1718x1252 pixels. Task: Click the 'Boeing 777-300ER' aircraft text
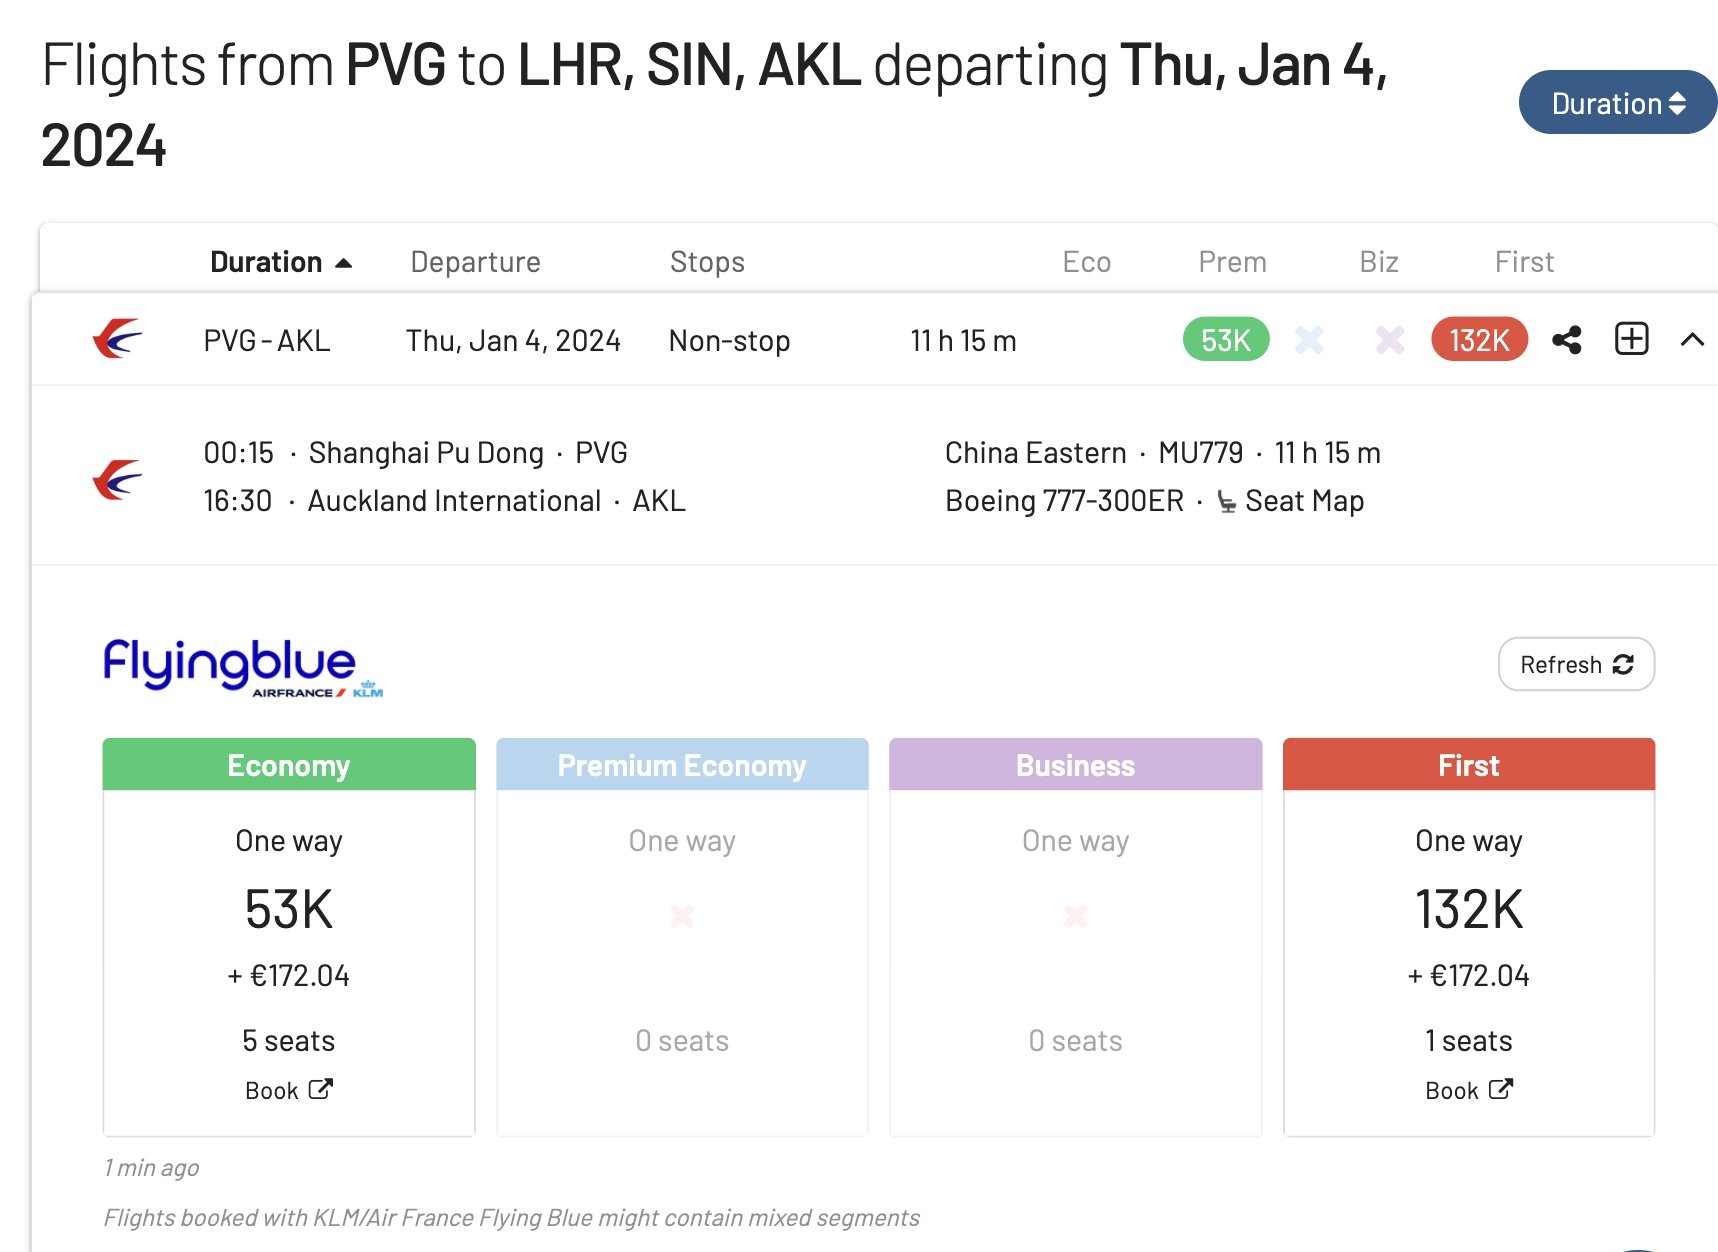point(1064,501)
